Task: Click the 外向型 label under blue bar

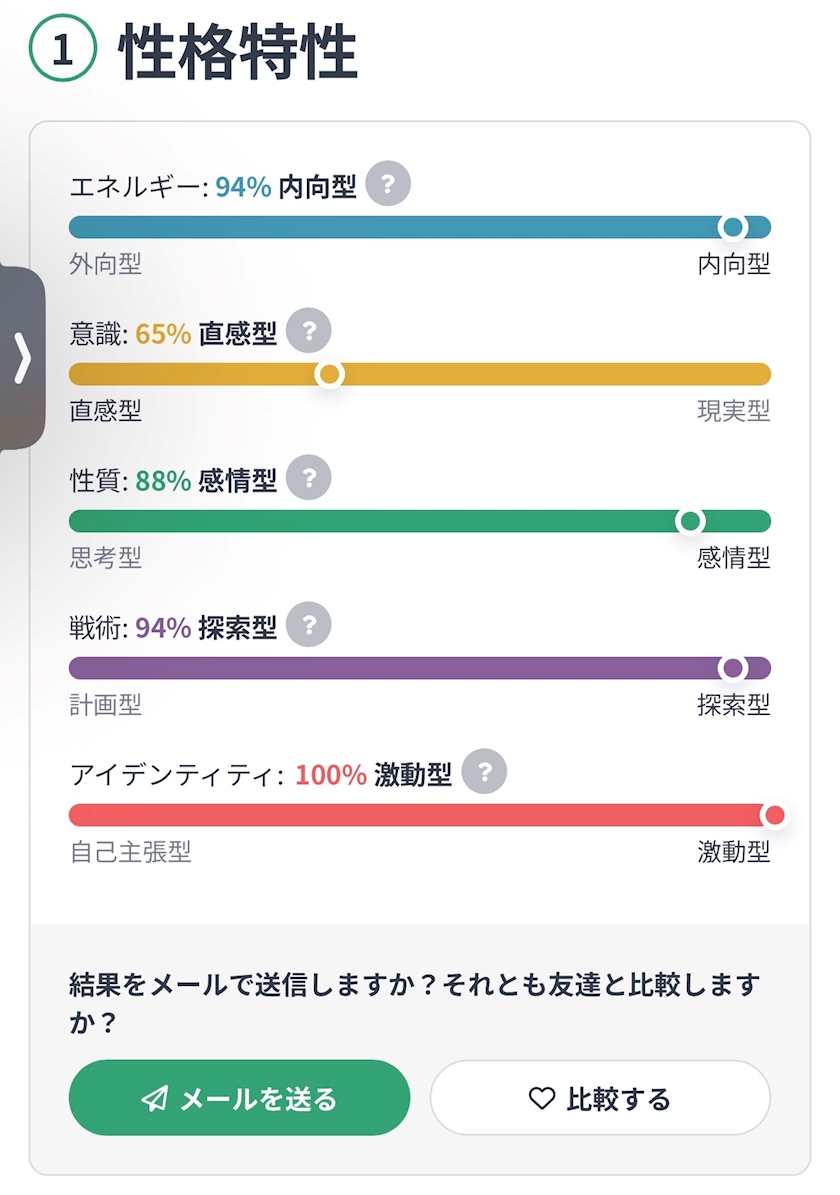Action: [x=106, y=264]
